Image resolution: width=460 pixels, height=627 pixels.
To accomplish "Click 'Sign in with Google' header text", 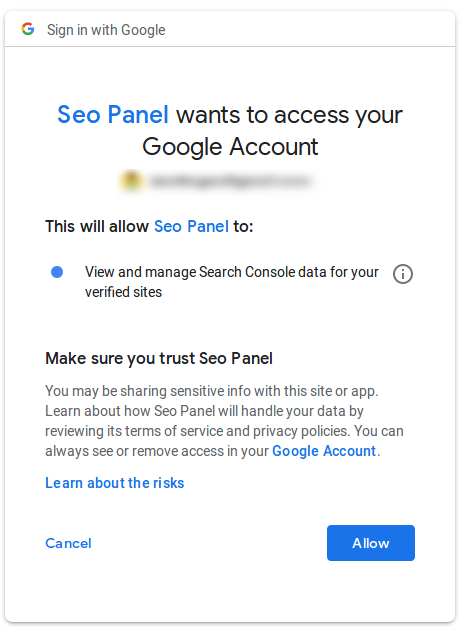I will 106,30.
